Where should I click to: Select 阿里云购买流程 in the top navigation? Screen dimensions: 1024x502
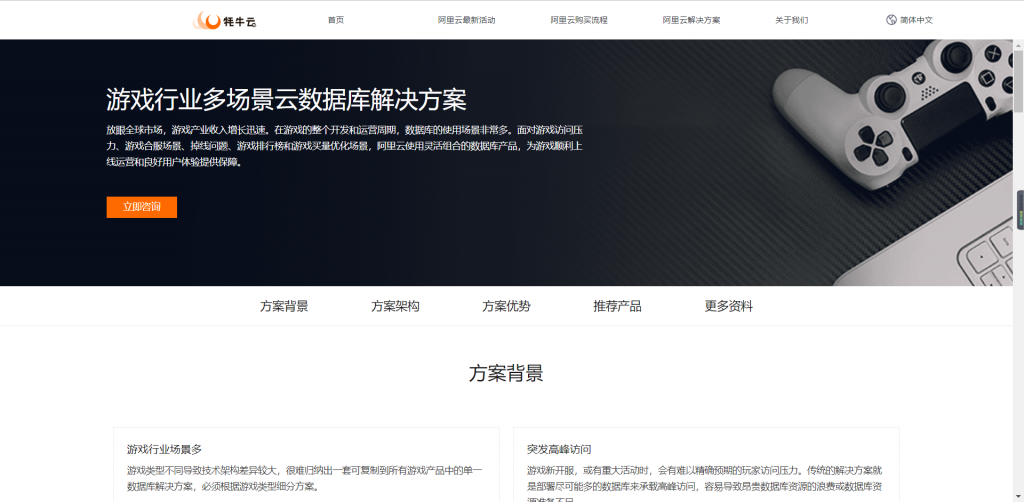[x=579, y=20]
